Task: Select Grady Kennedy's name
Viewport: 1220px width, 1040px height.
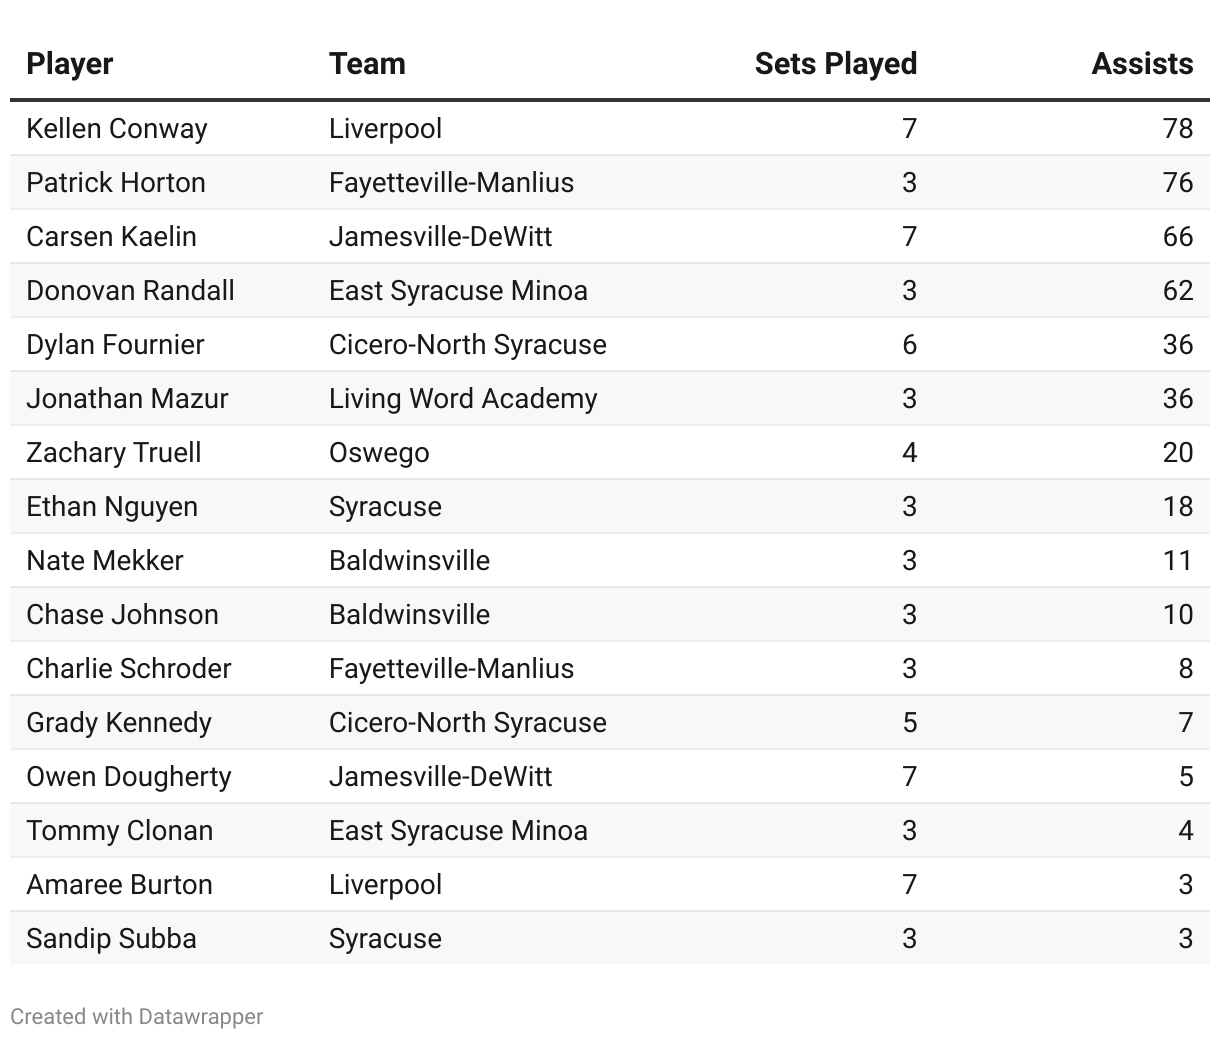Action: point(119,723)
